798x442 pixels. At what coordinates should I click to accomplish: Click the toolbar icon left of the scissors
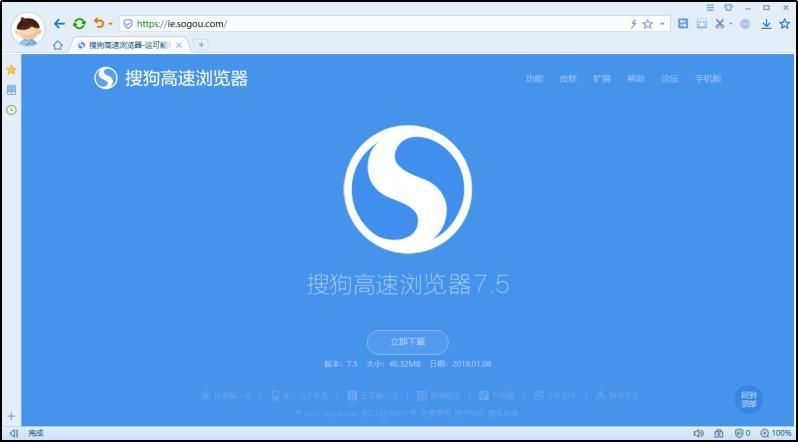pyautogui.click(x=702, y=23)
